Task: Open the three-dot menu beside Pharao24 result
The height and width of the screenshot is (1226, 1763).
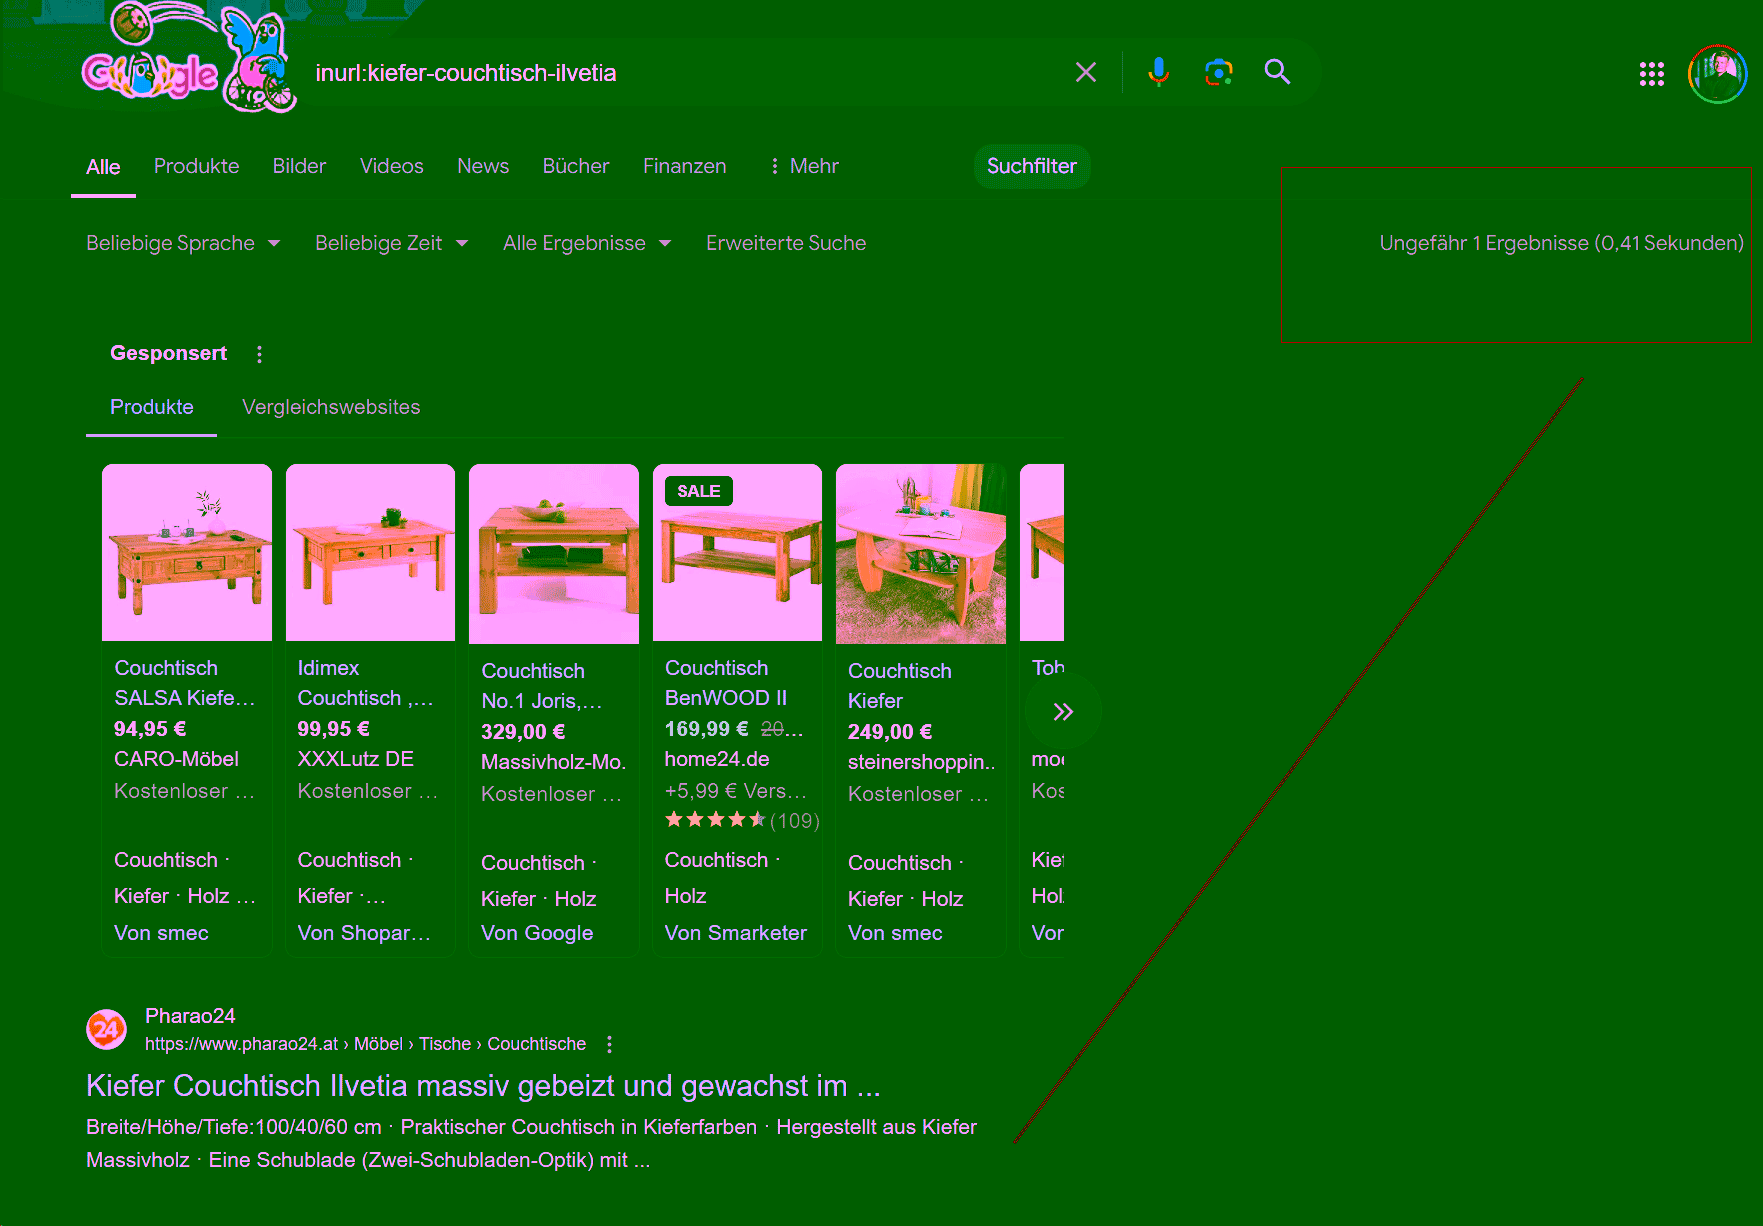Action: click(609, 1043)
